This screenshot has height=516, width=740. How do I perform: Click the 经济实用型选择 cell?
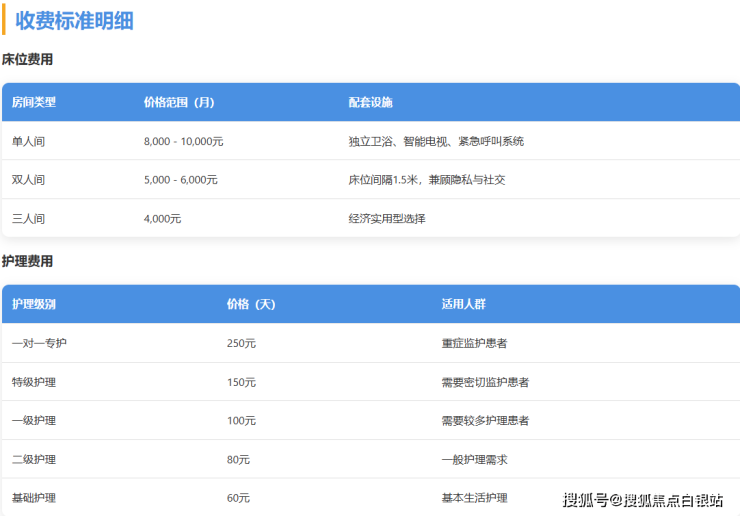pyautogui.click(x=387, y=218)
